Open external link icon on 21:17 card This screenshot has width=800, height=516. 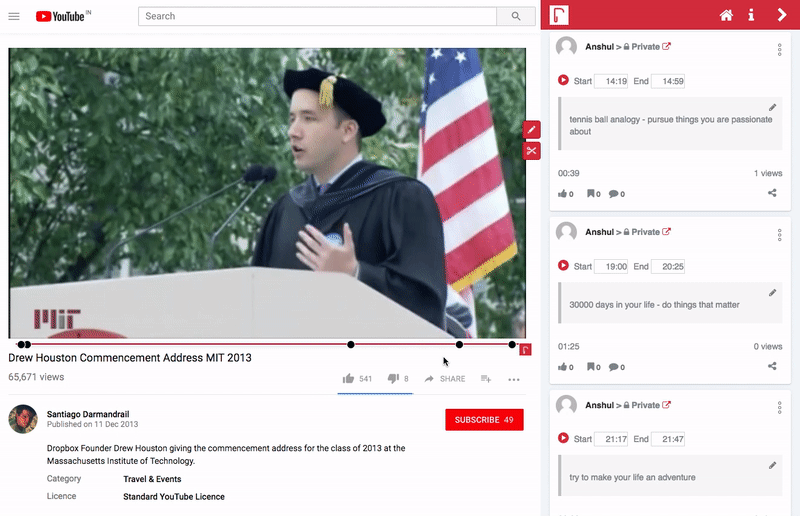pos(666,405)
